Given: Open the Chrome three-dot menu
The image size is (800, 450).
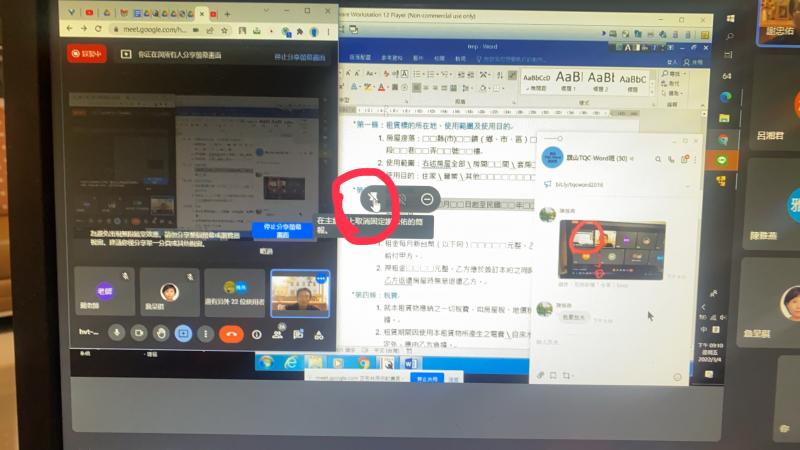Looking at the screenshot, I should click(329, 32).
